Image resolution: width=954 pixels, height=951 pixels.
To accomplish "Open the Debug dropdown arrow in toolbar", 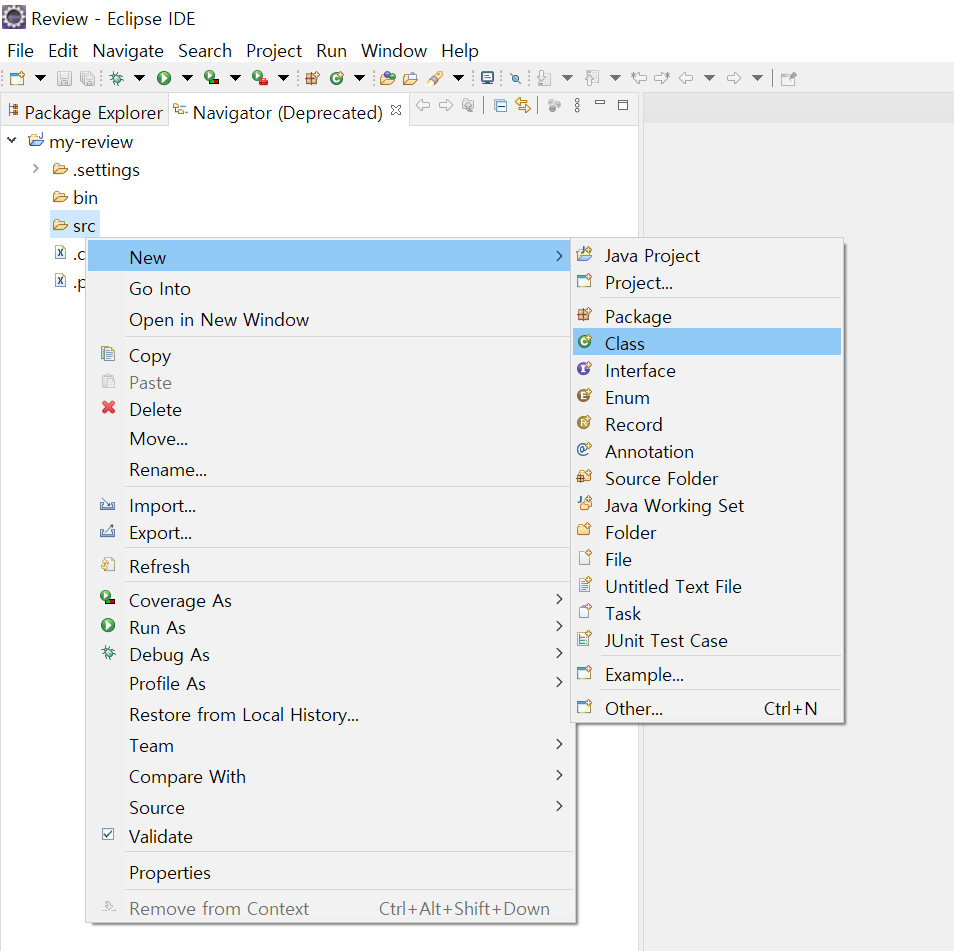I will point(139,78).
